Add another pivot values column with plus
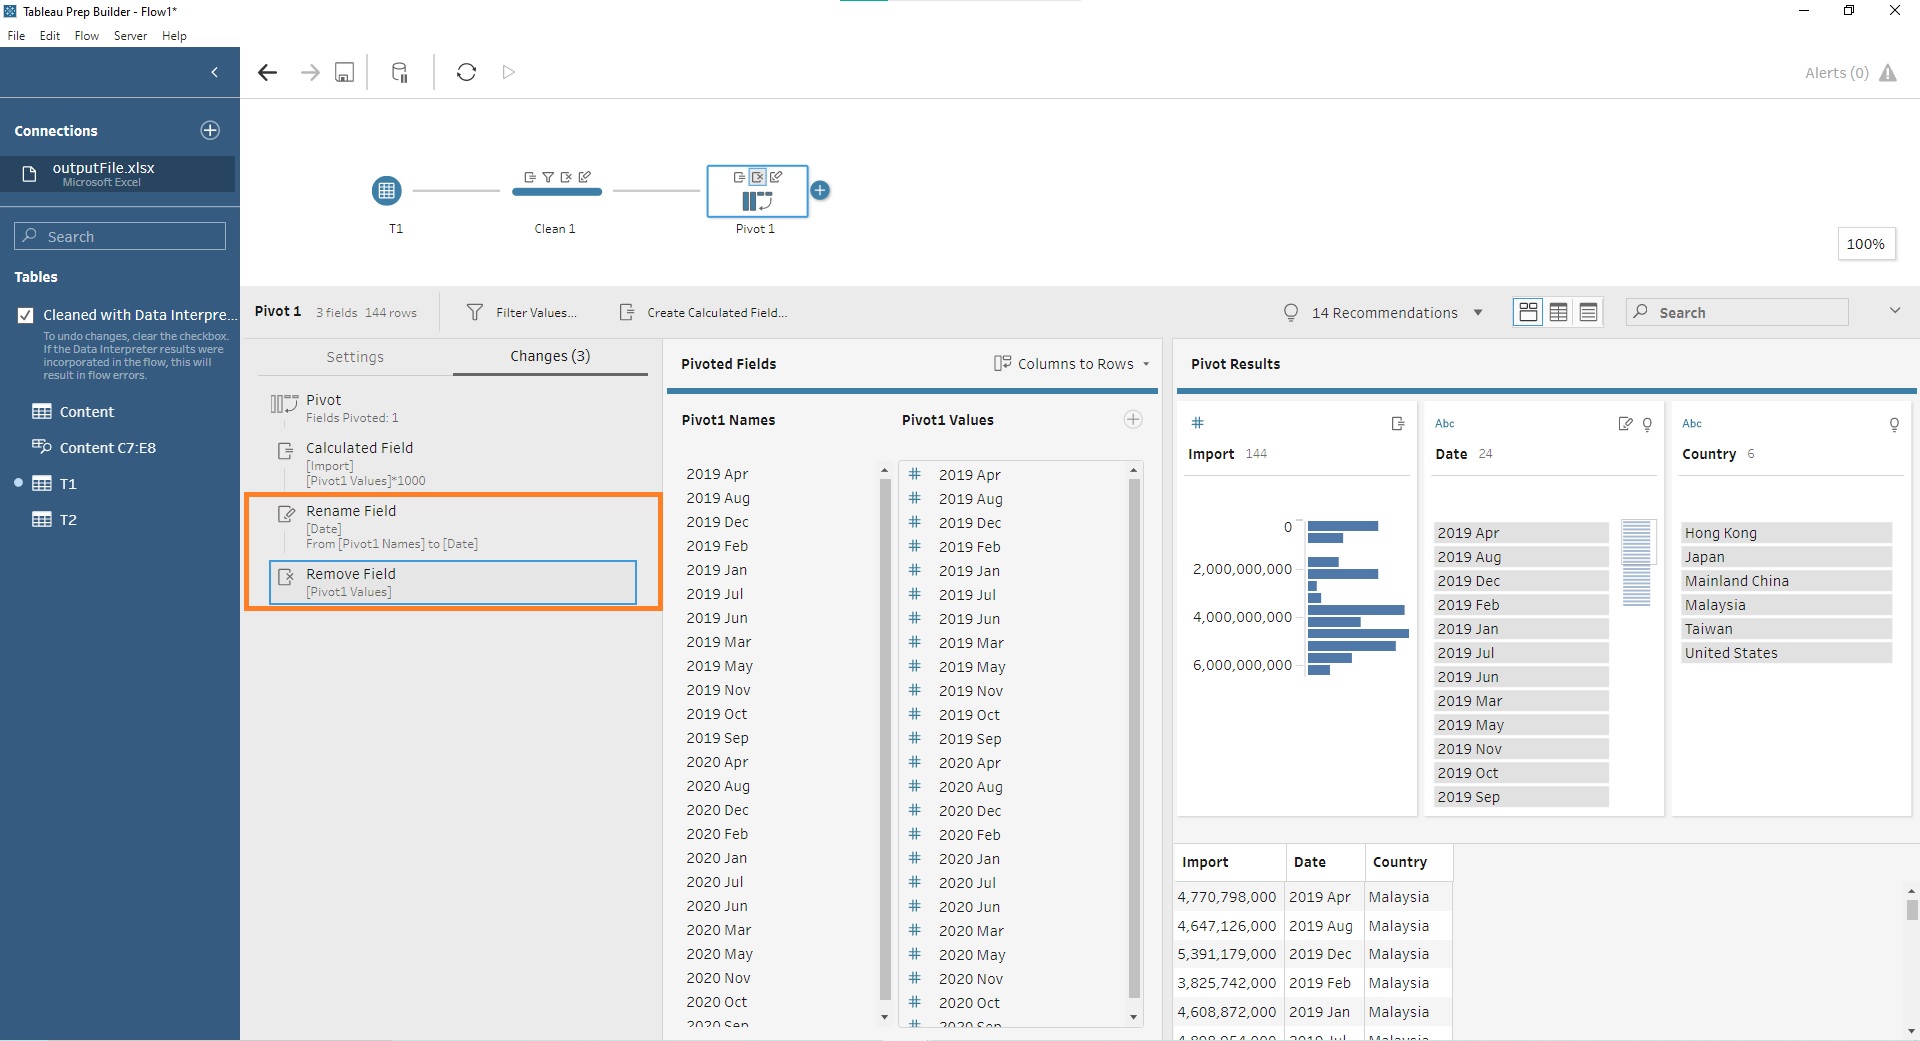 point(1133,420)
